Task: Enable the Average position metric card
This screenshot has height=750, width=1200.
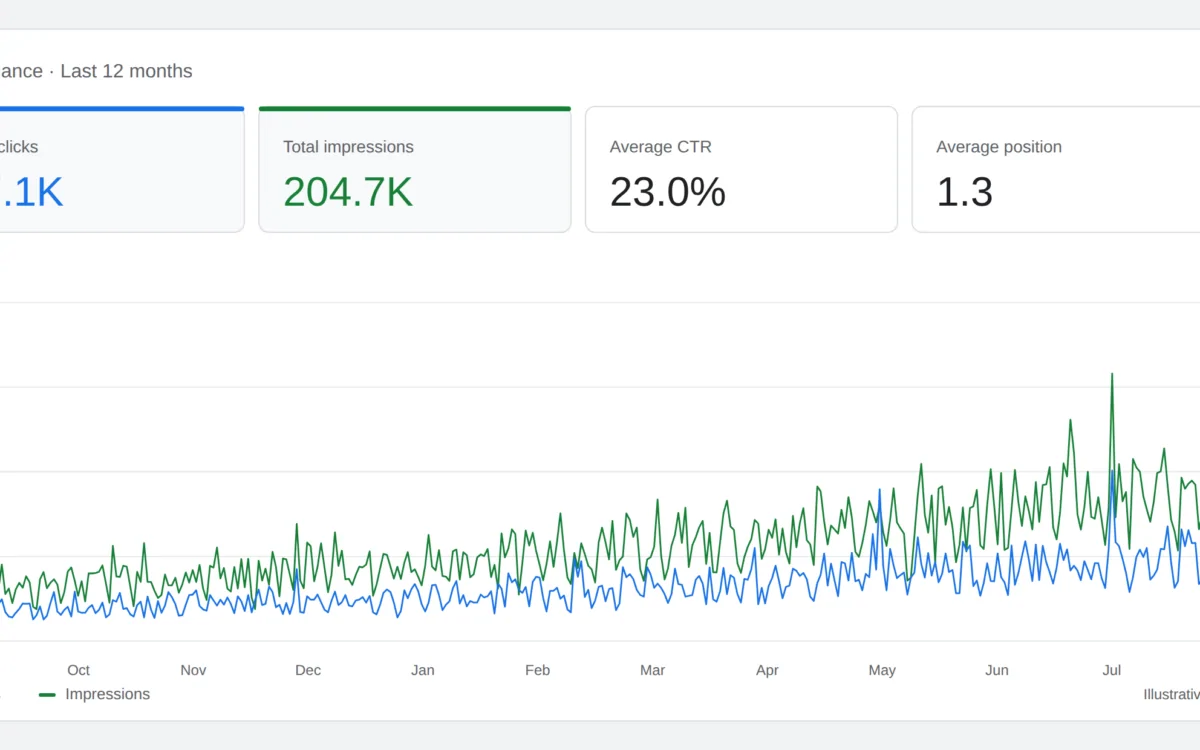Action: 1056,170
